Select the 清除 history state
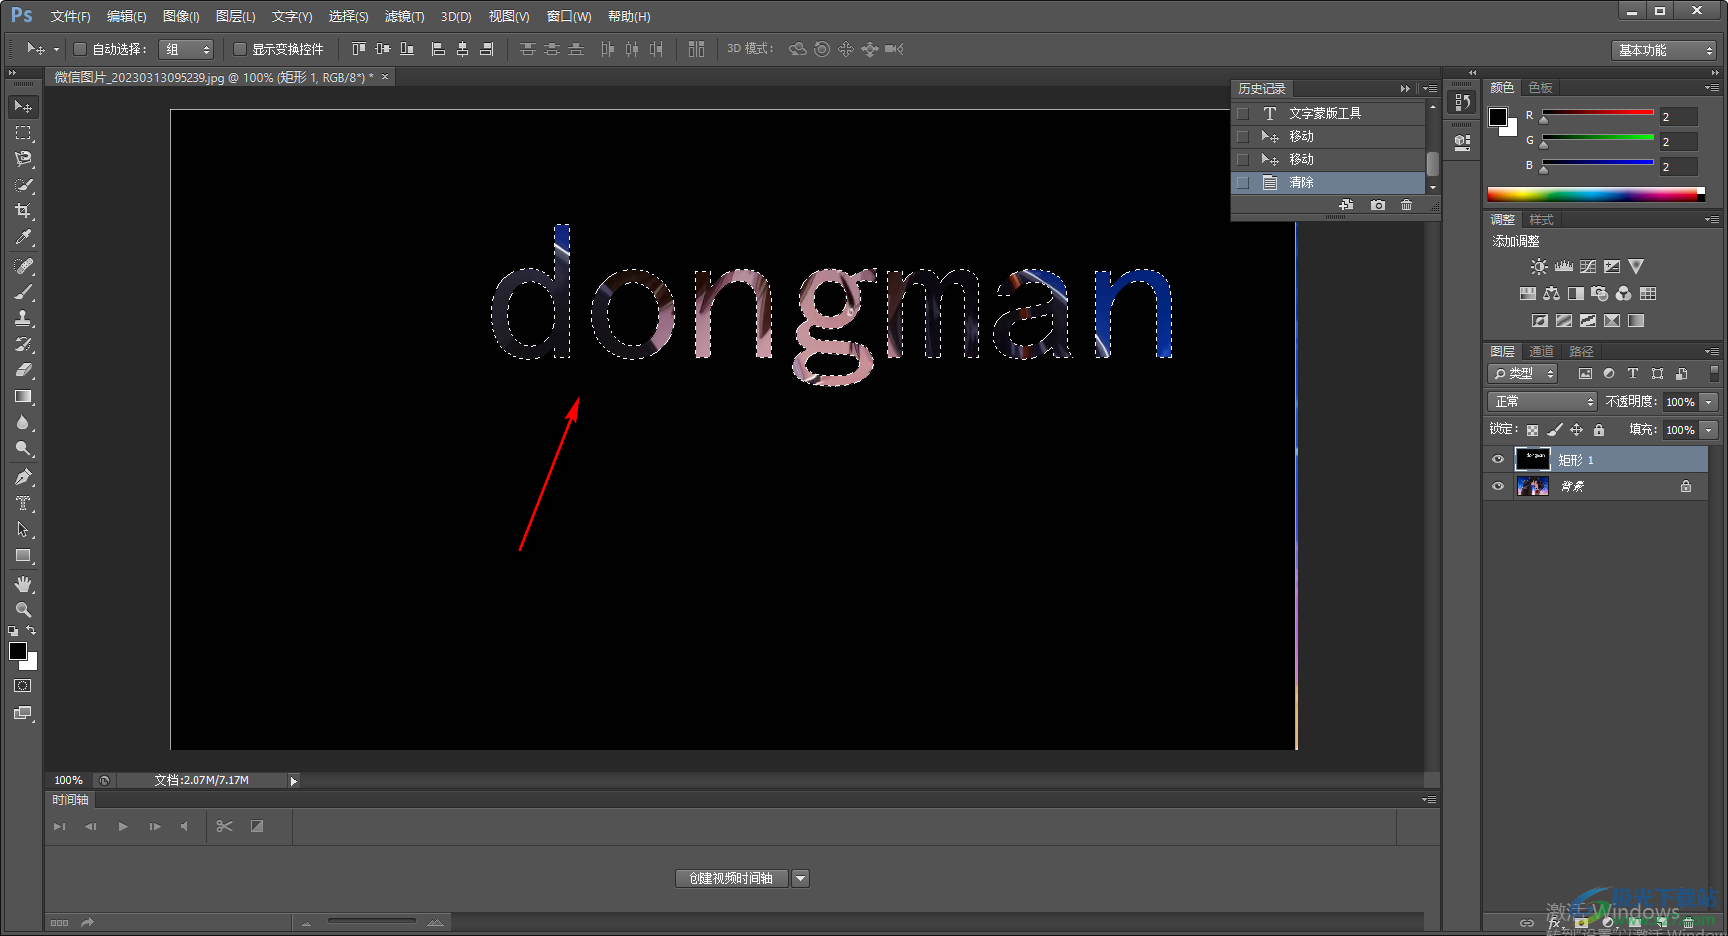The image size is (1728, 936). tap(1327, 183)
